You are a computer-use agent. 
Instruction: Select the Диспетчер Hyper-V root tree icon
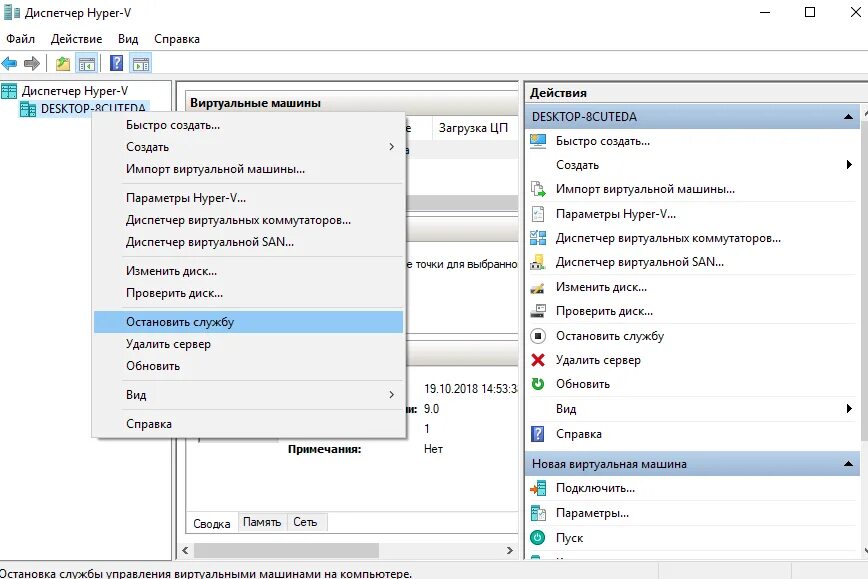(x=9, y=91)
